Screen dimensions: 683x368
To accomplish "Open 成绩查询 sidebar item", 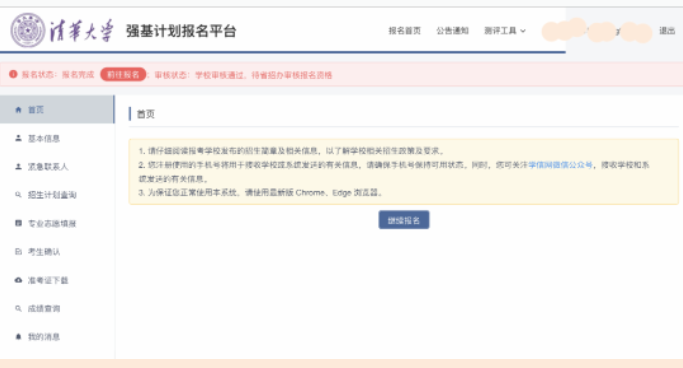I will click(x=57, y=308).
